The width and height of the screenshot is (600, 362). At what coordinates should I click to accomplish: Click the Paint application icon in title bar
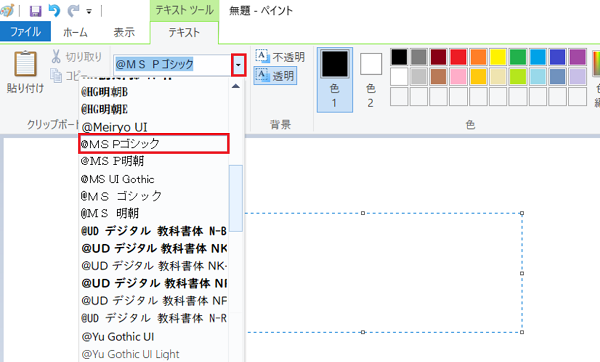pyautogui.click(x=7, y=11)
